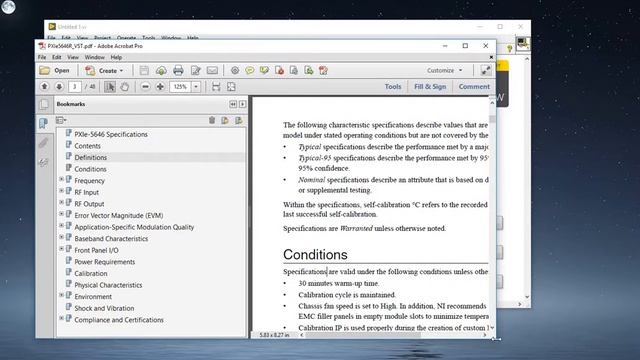Click the page number input field
The image size is (640, 360).
click(75, 87)
